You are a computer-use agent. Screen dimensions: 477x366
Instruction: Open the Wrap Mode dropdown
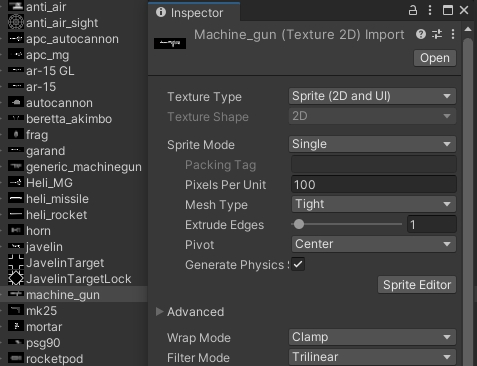point(372,337)
